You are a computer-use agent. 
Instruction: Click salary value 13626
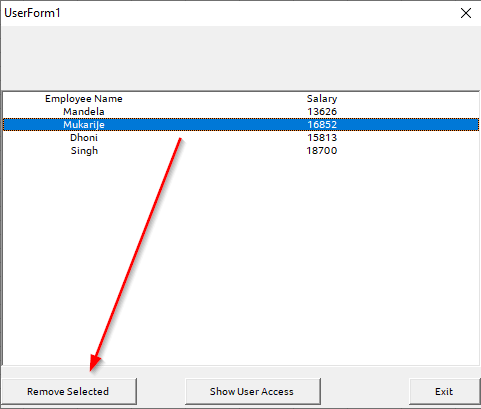coord(322,111)
